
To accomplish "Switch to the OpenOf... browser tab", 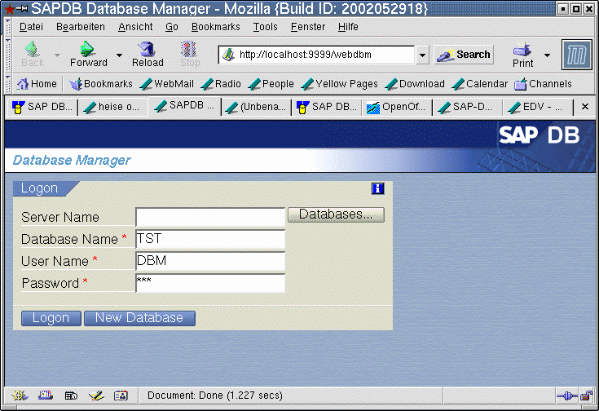I will [397, 107].
